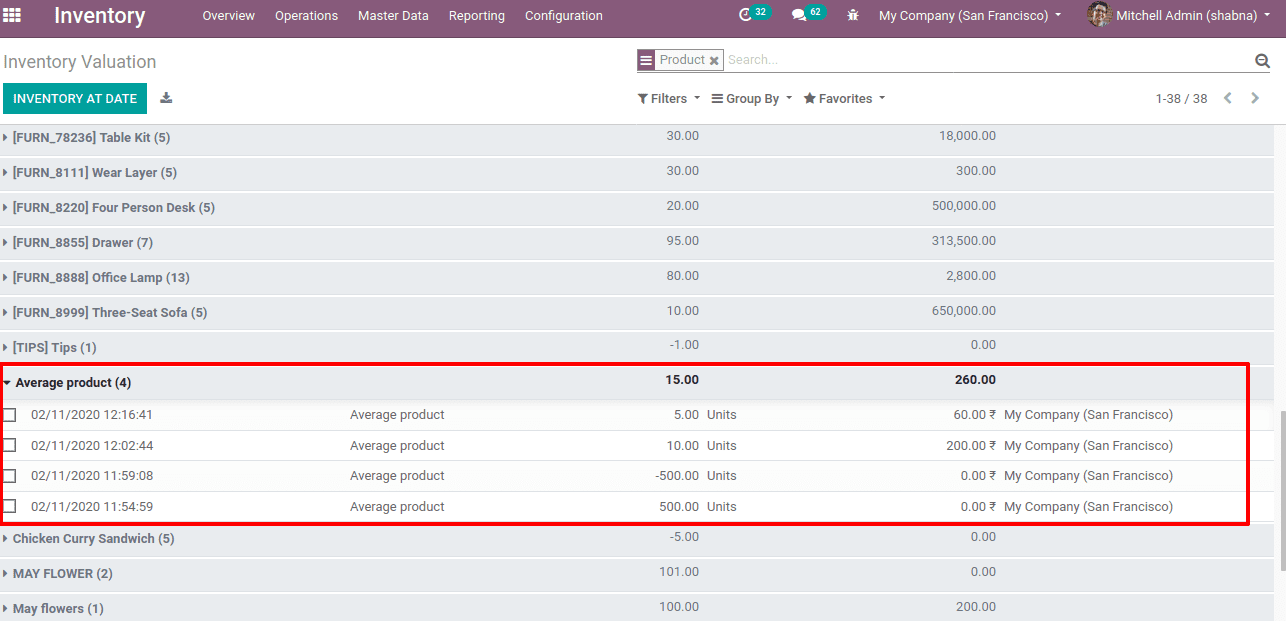Click the 18,000.00 total for Table Kit
Image resolution: width=1286 pixels, height=621 pixels.
967,136
